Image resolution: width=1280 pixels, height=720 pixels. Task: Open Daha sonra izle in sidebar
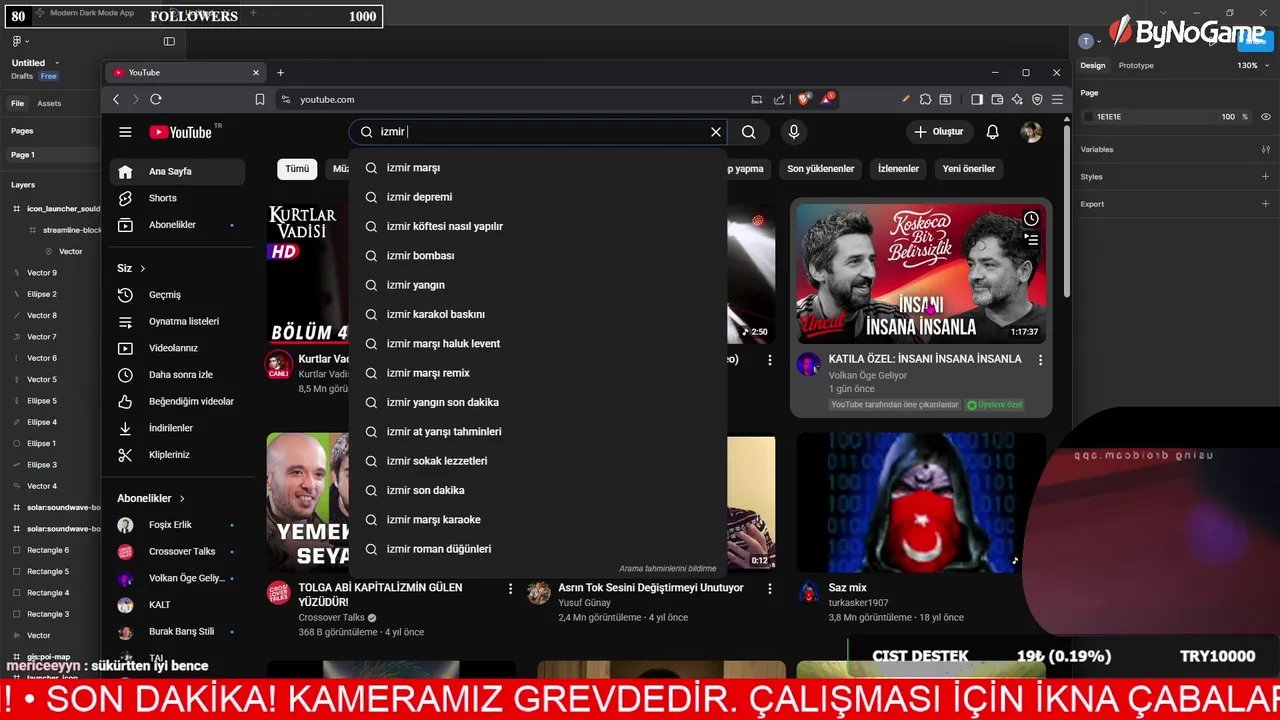[176, 375]
